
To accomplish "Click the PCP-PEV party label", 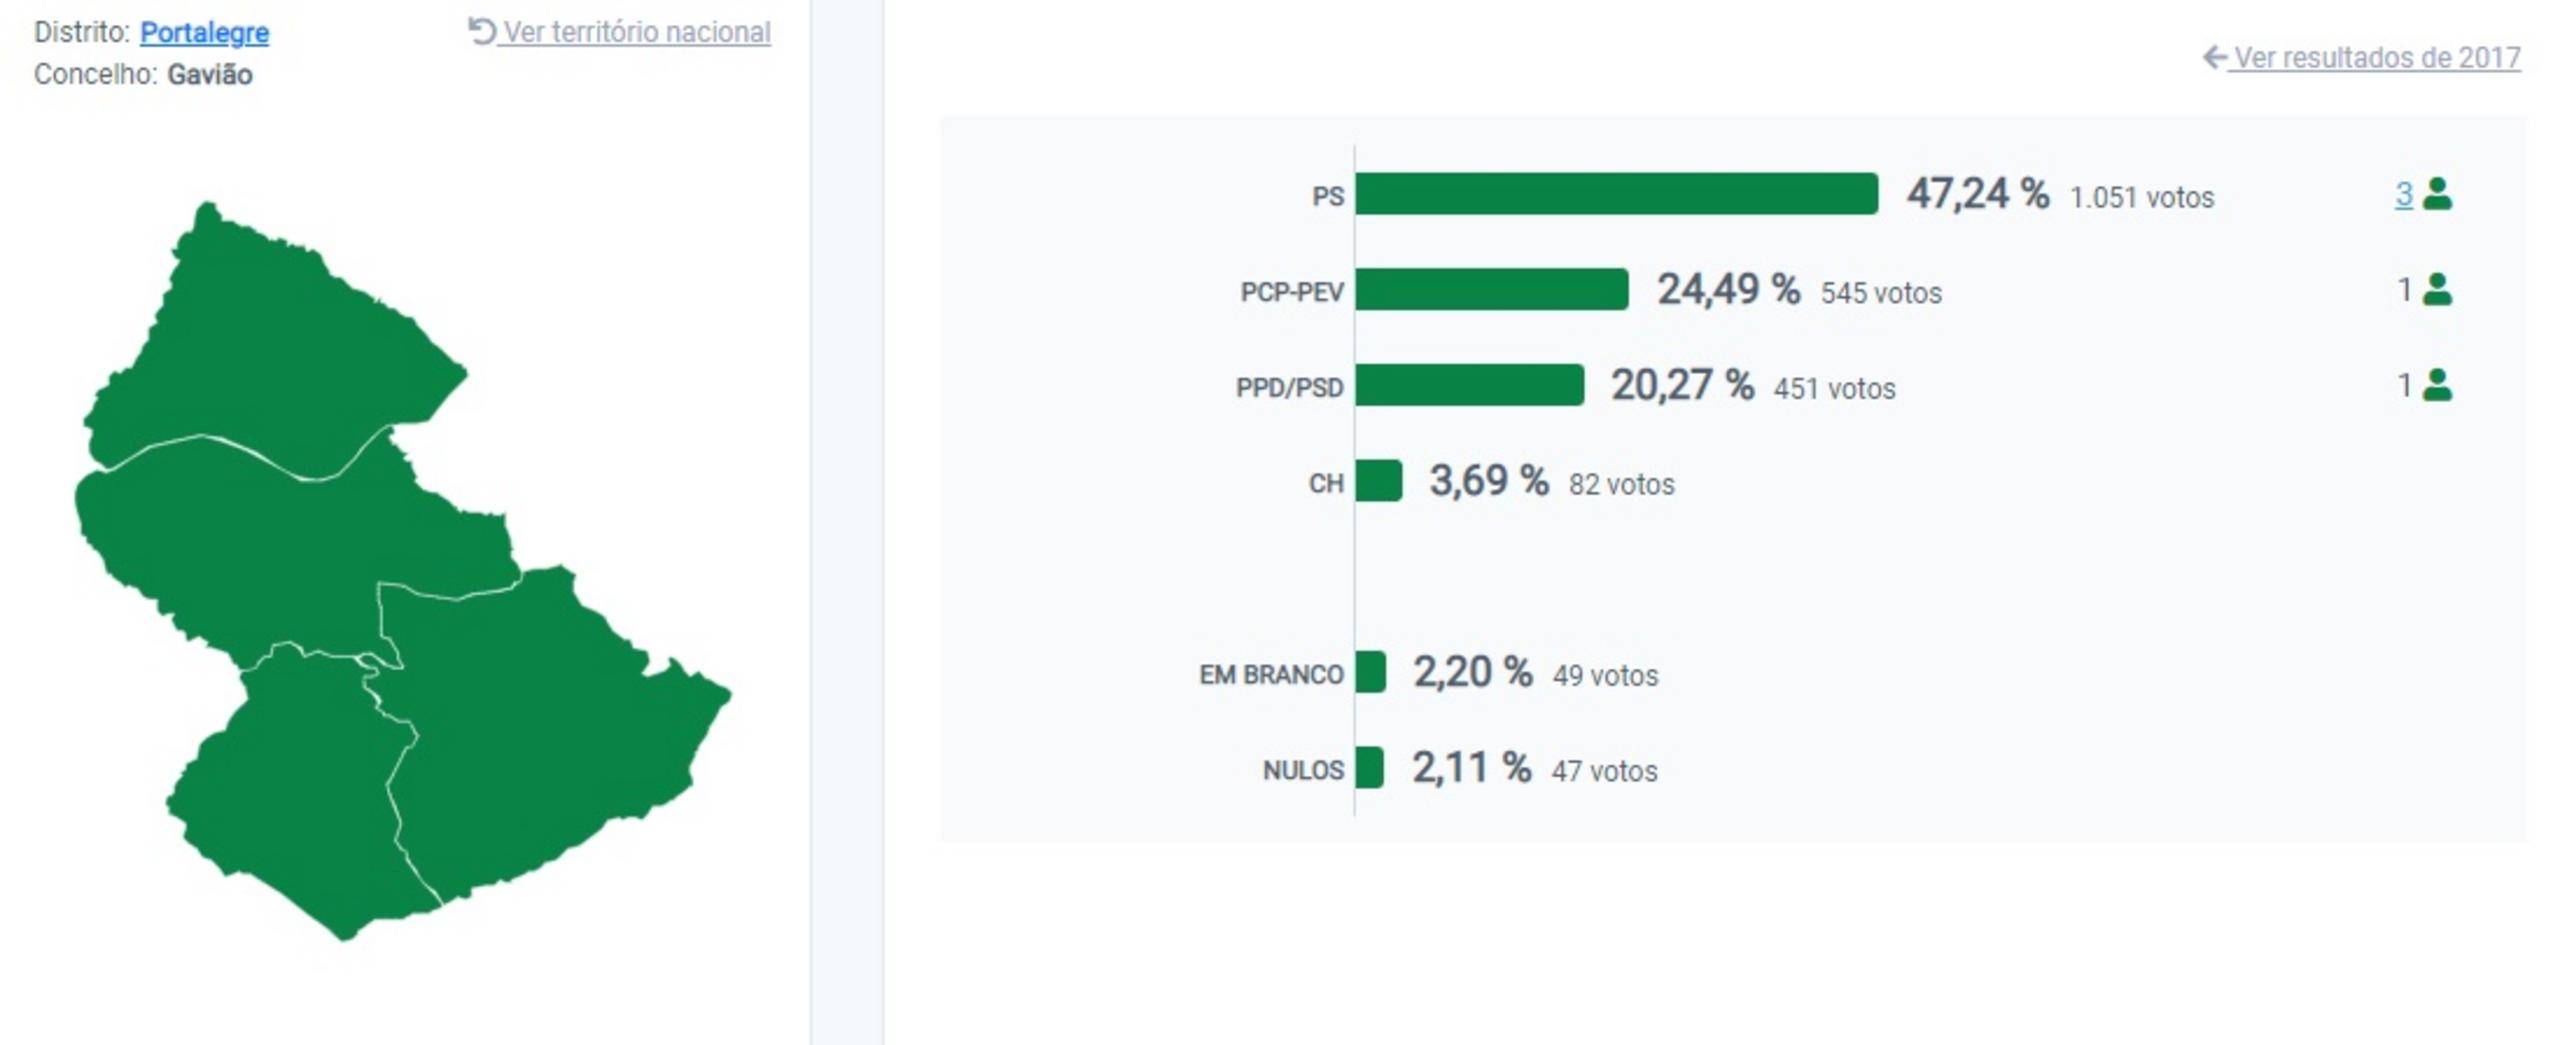I will point(1291,292).
